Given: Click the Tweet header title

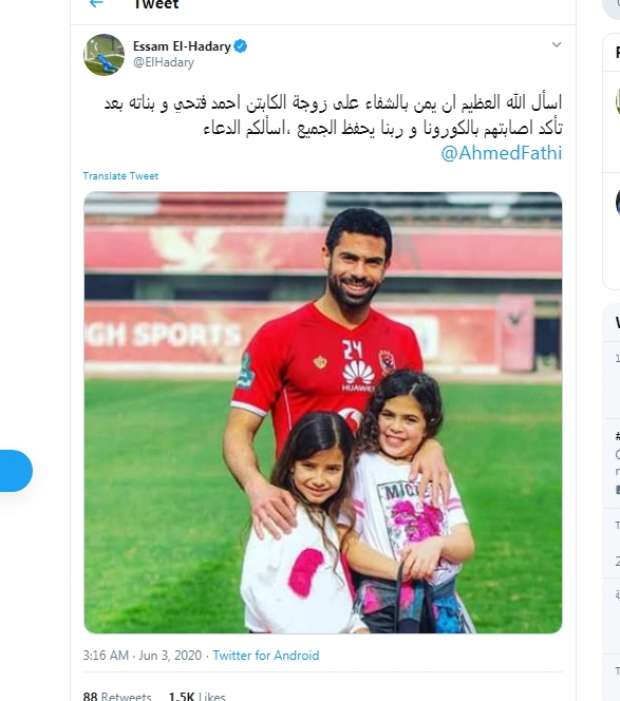Looking at the screenshot, I should 156,4.
